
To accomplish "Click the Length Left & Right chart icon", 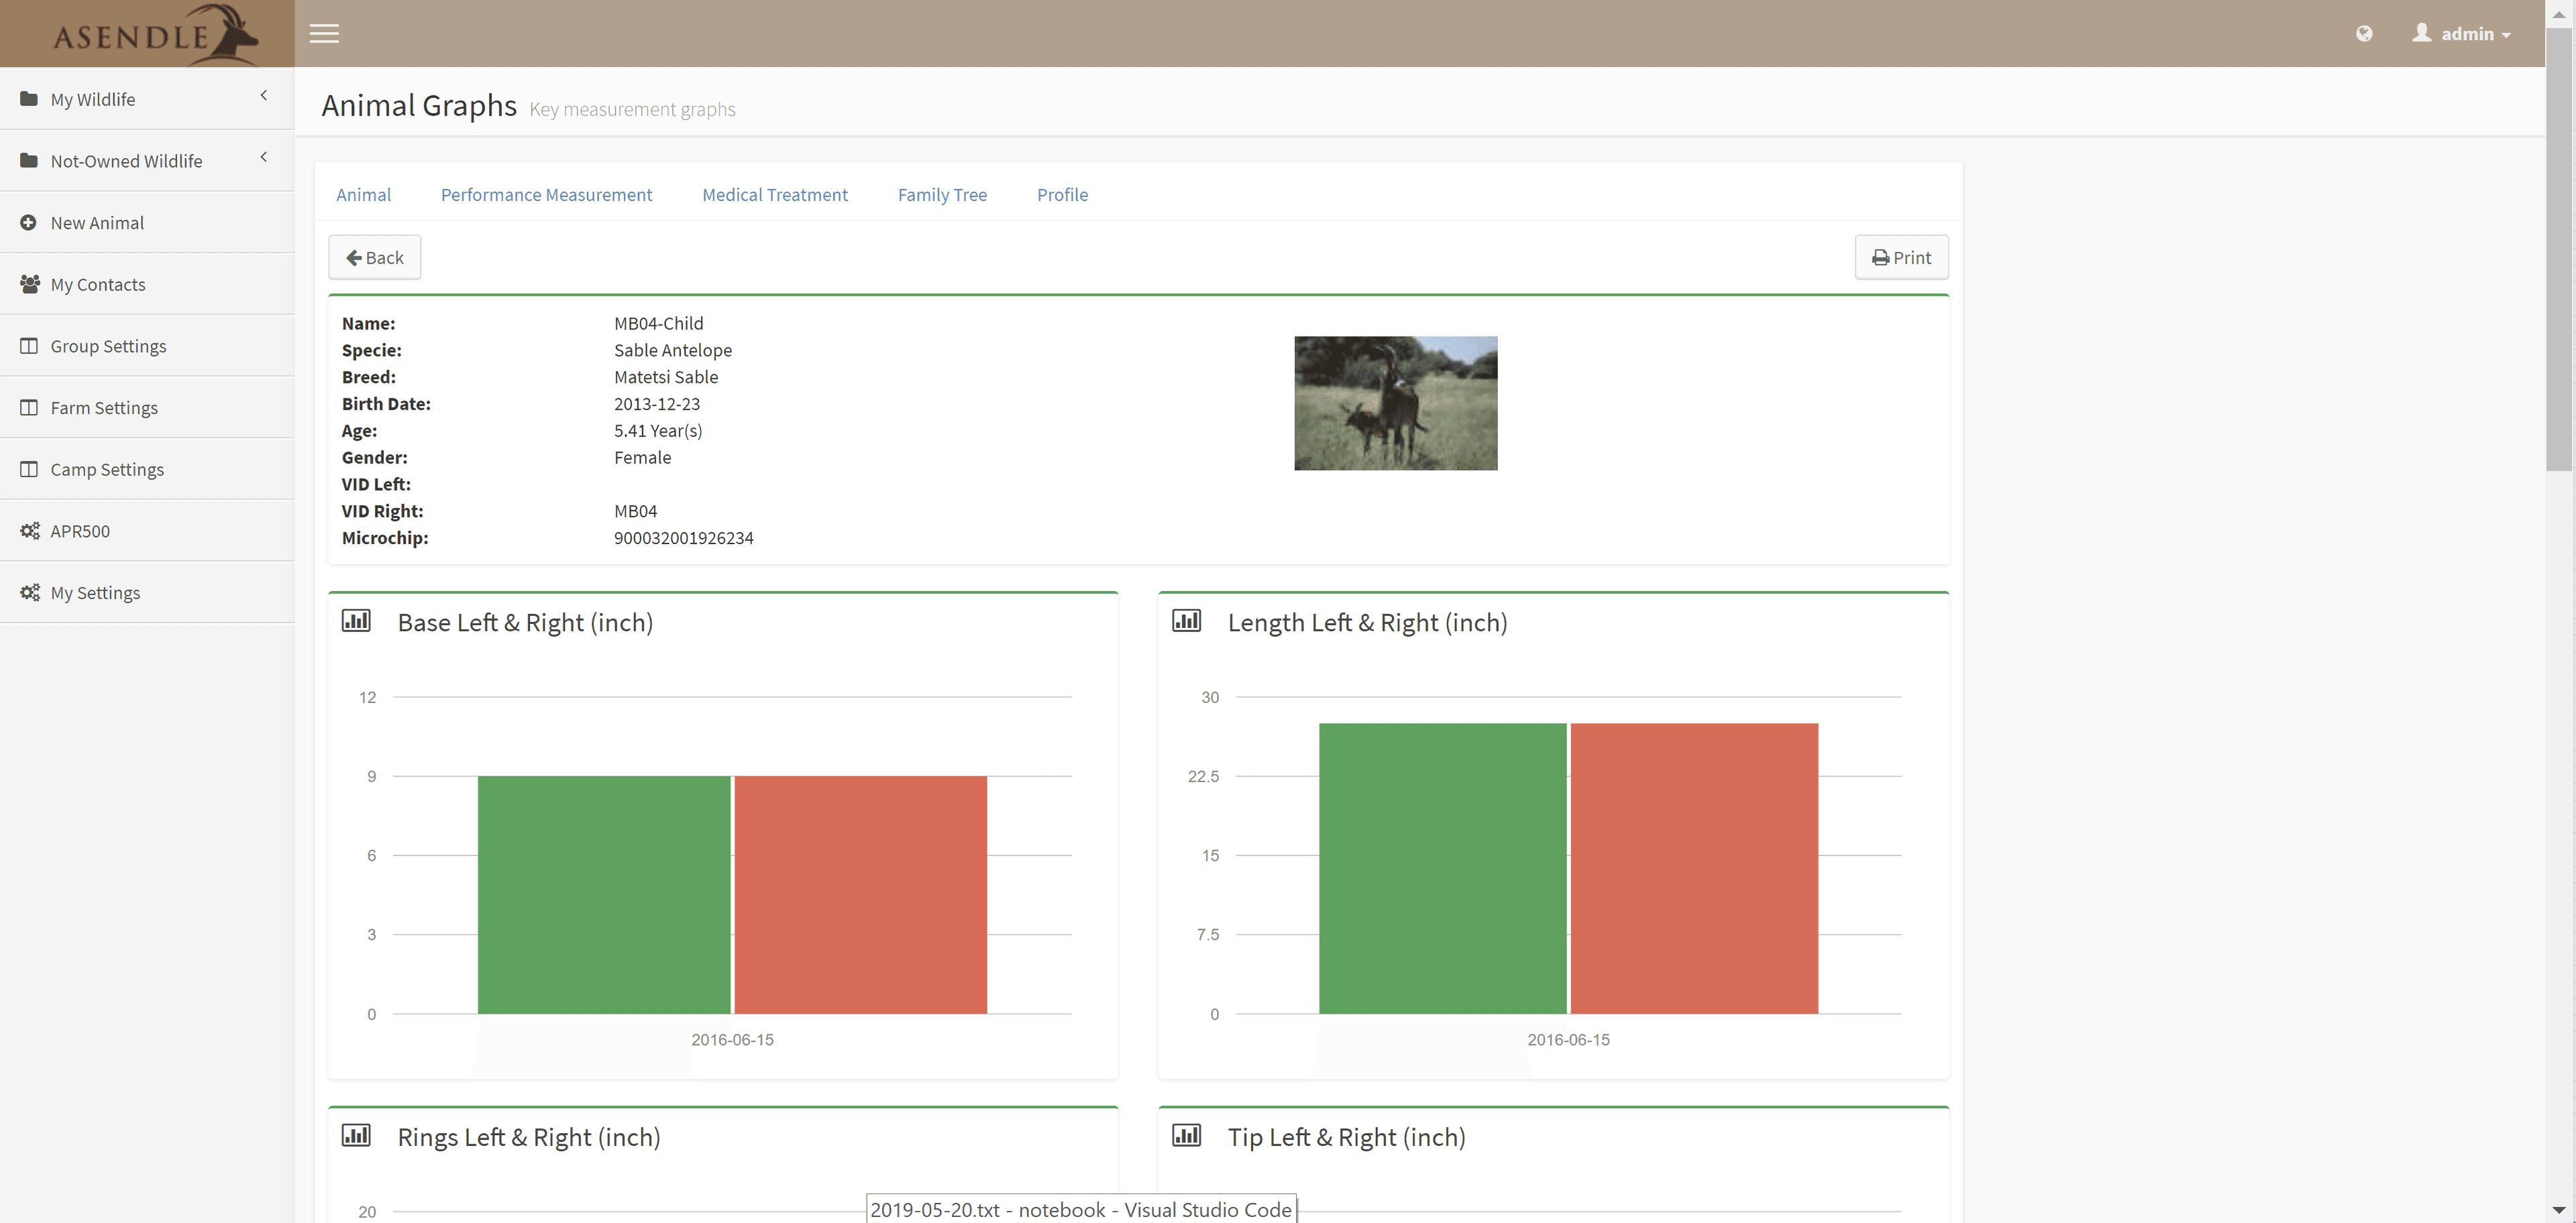I will click(x=1186, y=621).
